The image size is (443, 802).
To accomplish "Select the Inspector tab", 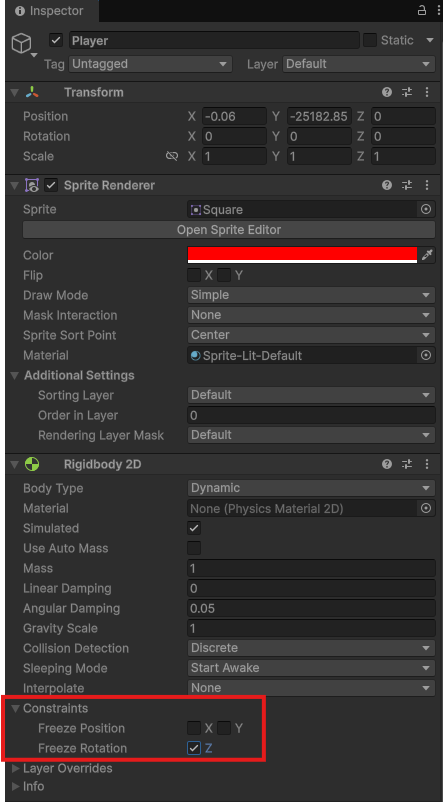I will click(50, 11).
